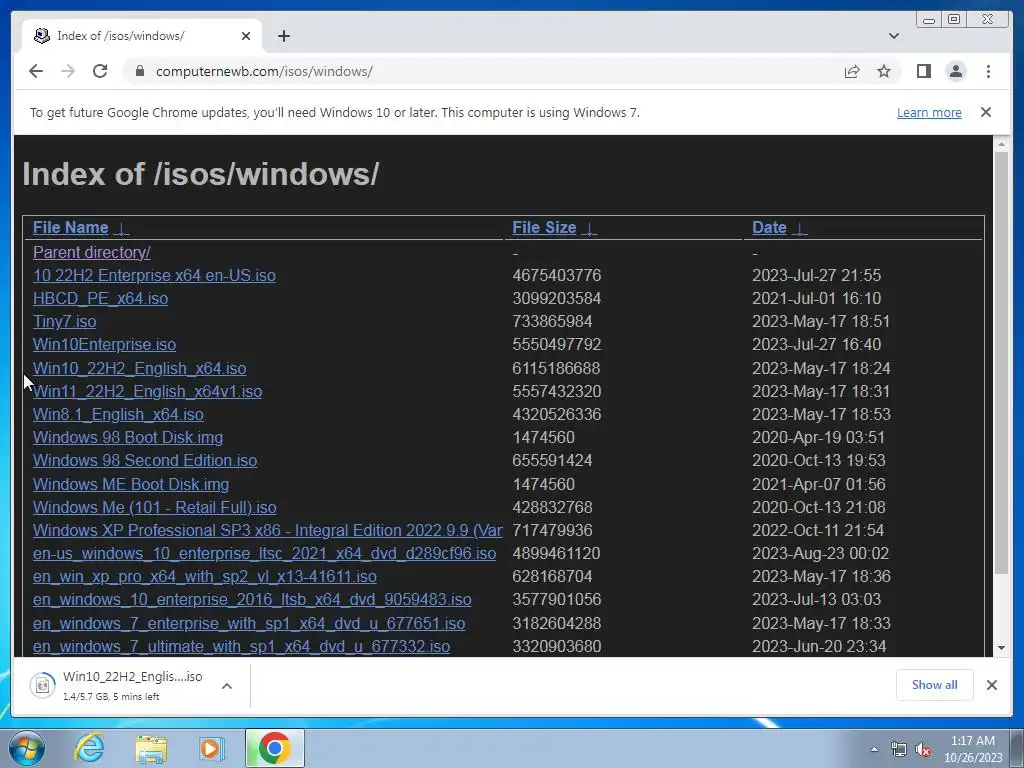The width and height of the screenshot is (1024, 768).
Task: Open the Learn more link
Action: pos(929,112)
